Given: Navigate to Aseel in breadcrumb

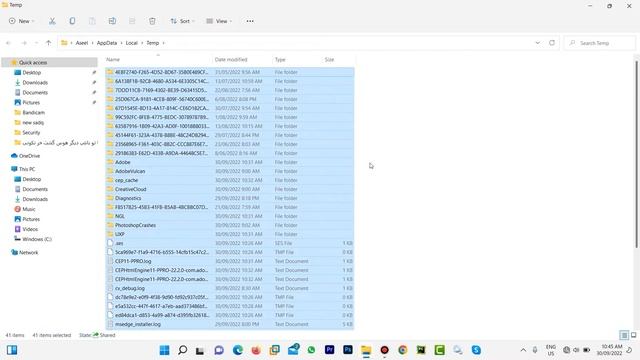Looking at the screenshot, I should click(x=82, y=43).
